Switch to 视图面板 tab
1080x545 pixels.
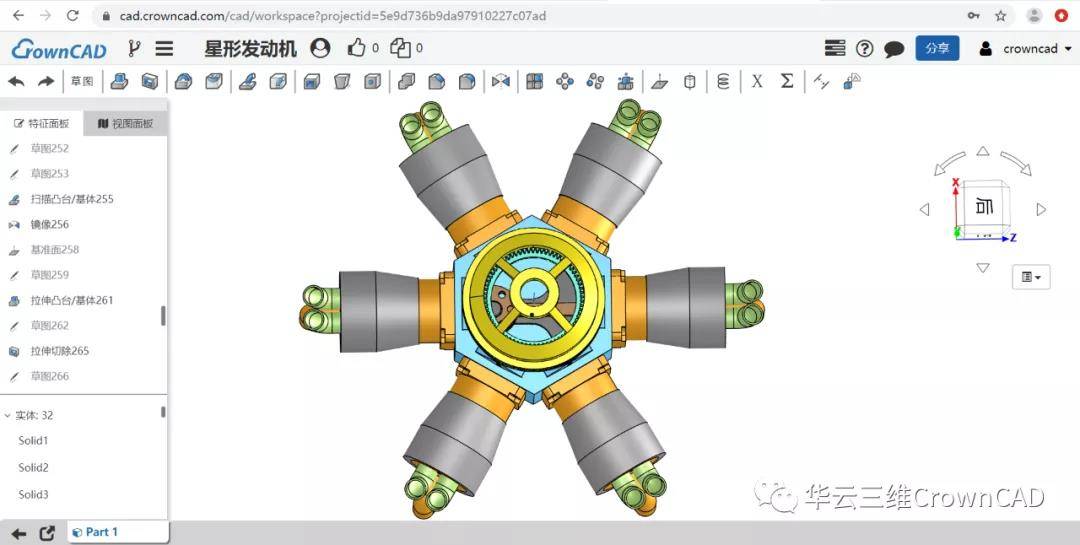(126, 123)
